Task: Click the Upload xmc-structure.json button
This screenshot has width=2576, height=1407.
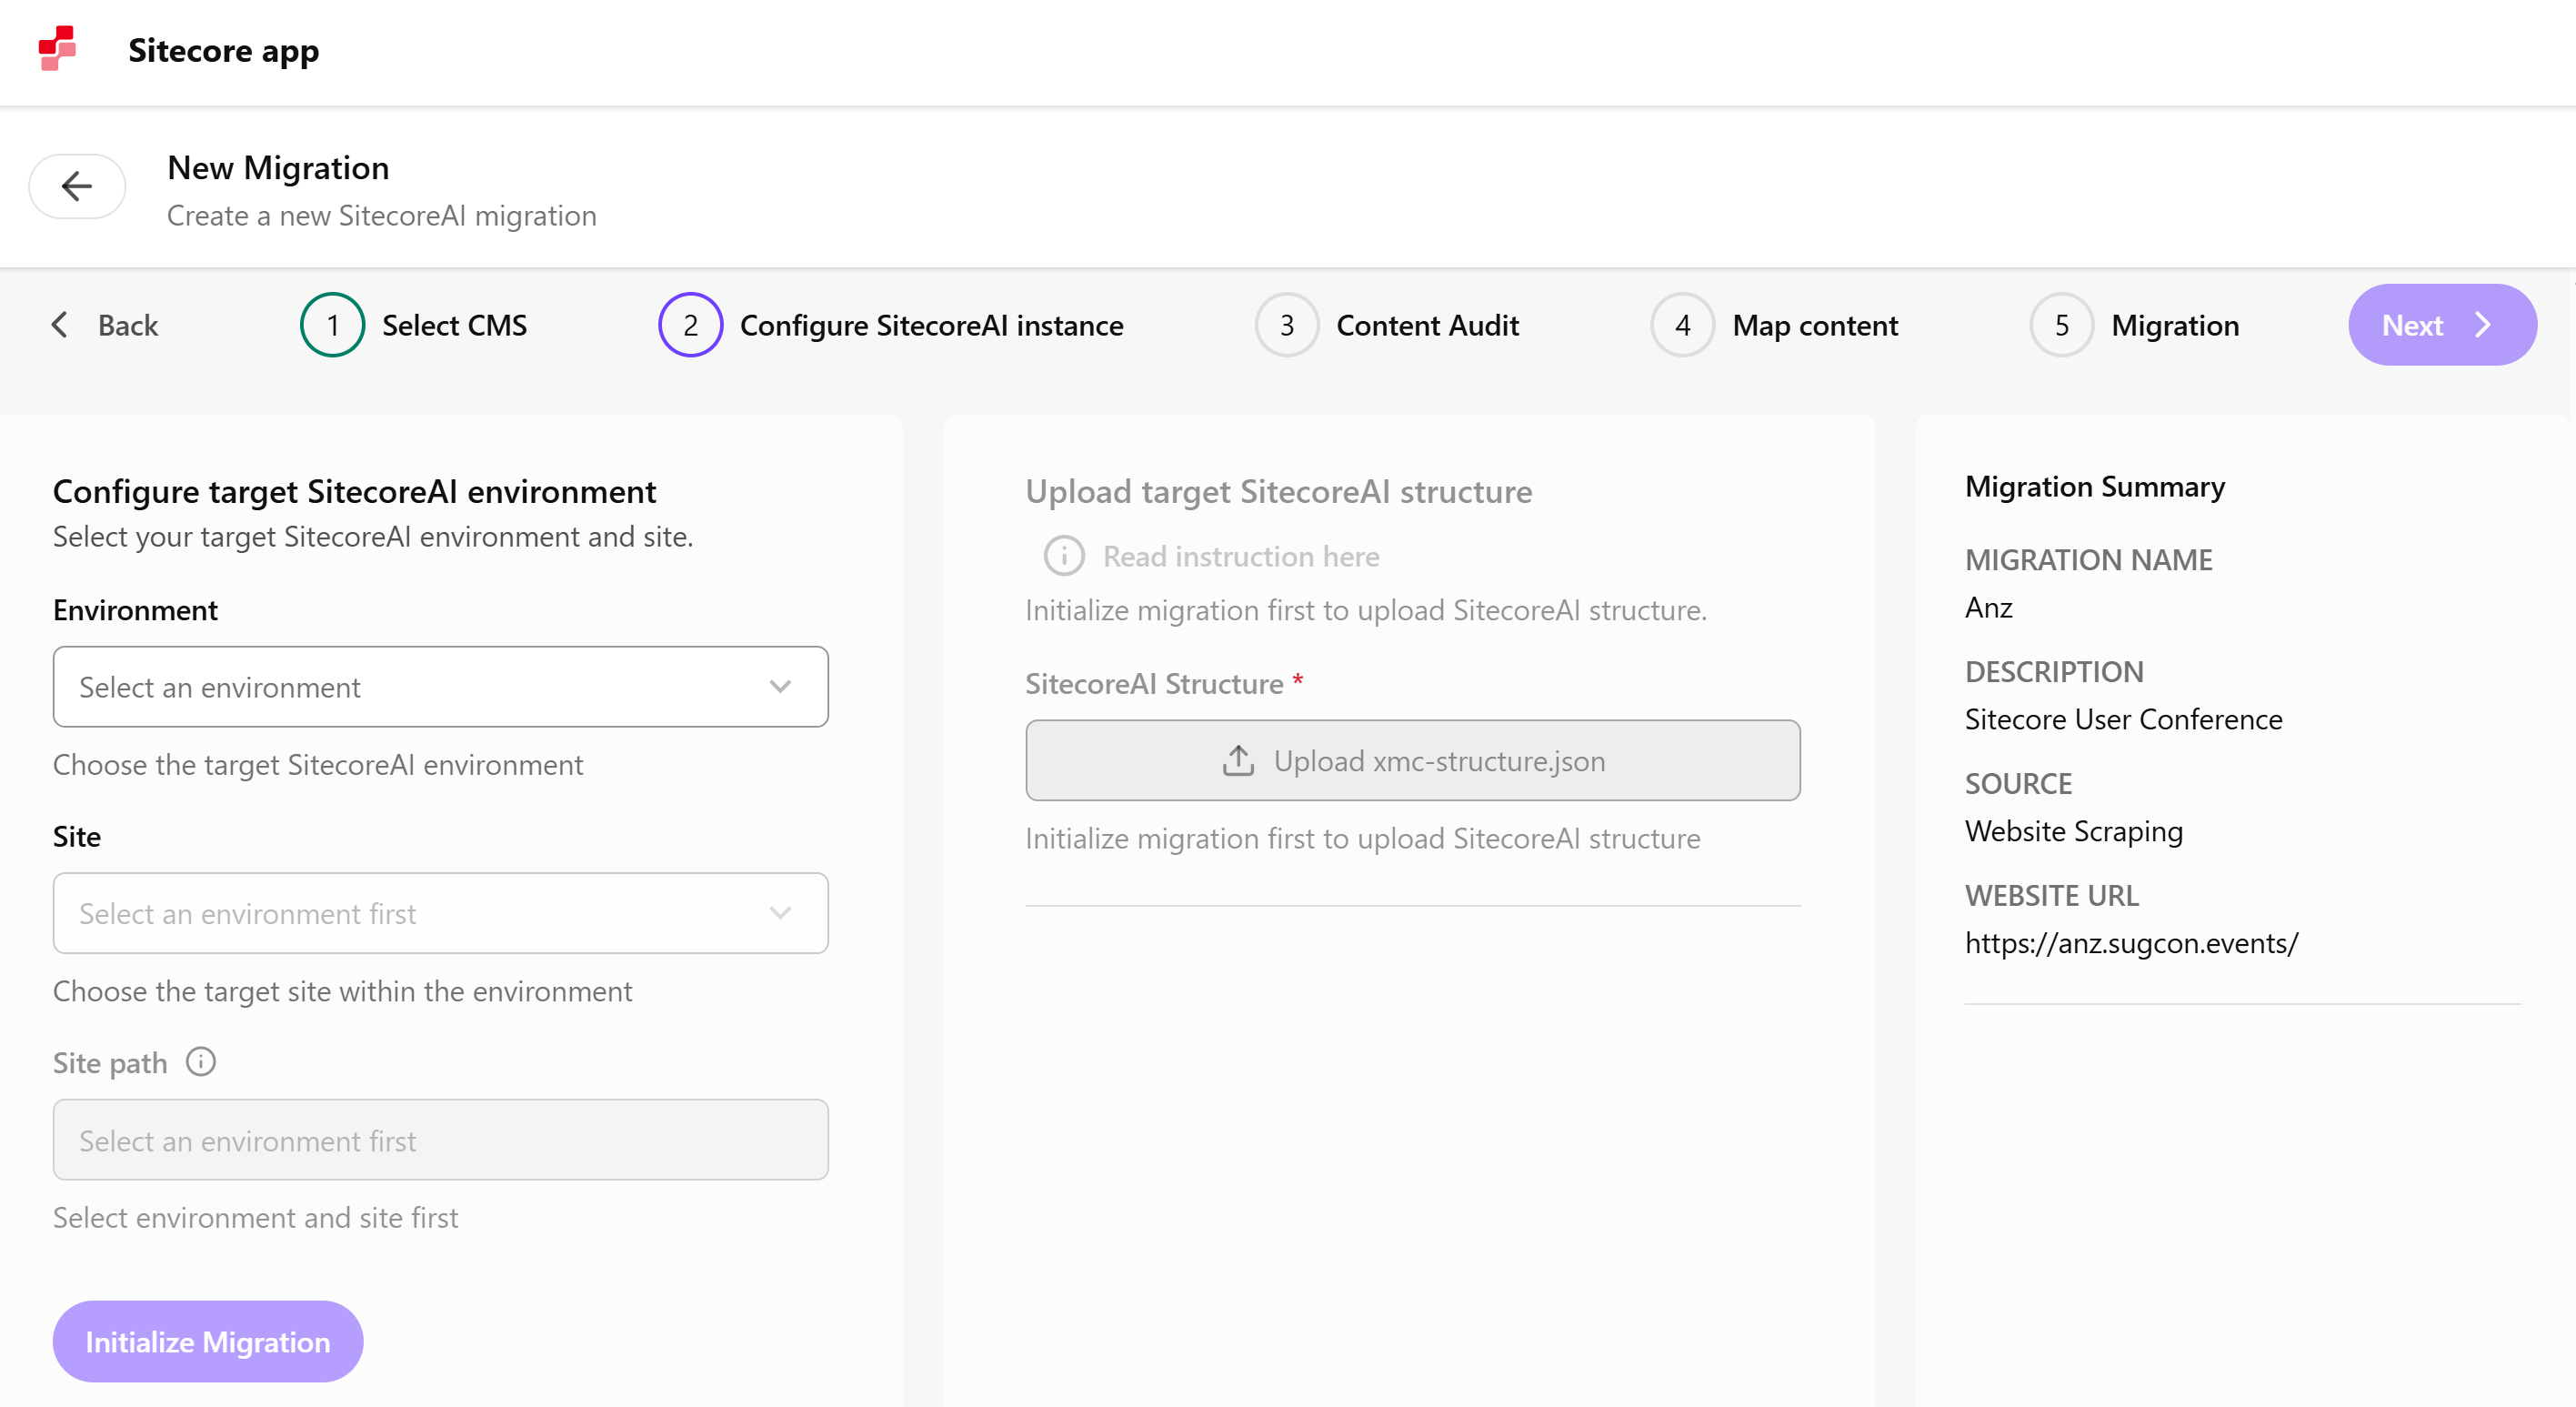Action: (x=1413, y=761)
